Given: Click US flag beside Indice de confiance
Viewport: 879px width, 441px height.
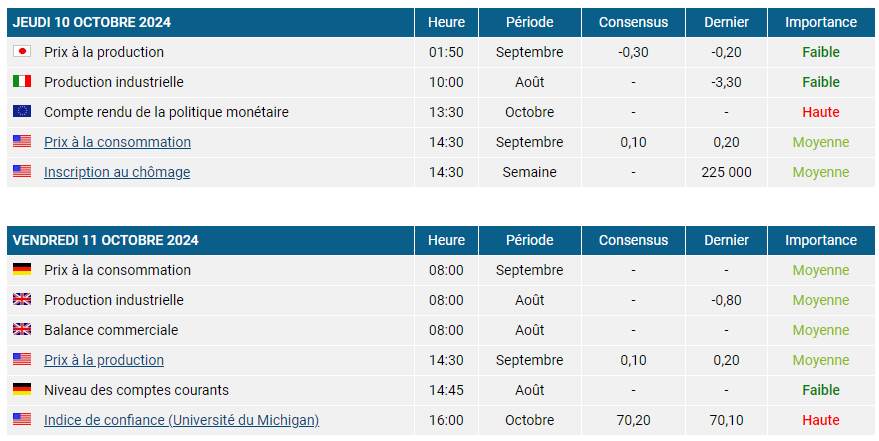Looking at the screenshot, I should tap(22, 419).
